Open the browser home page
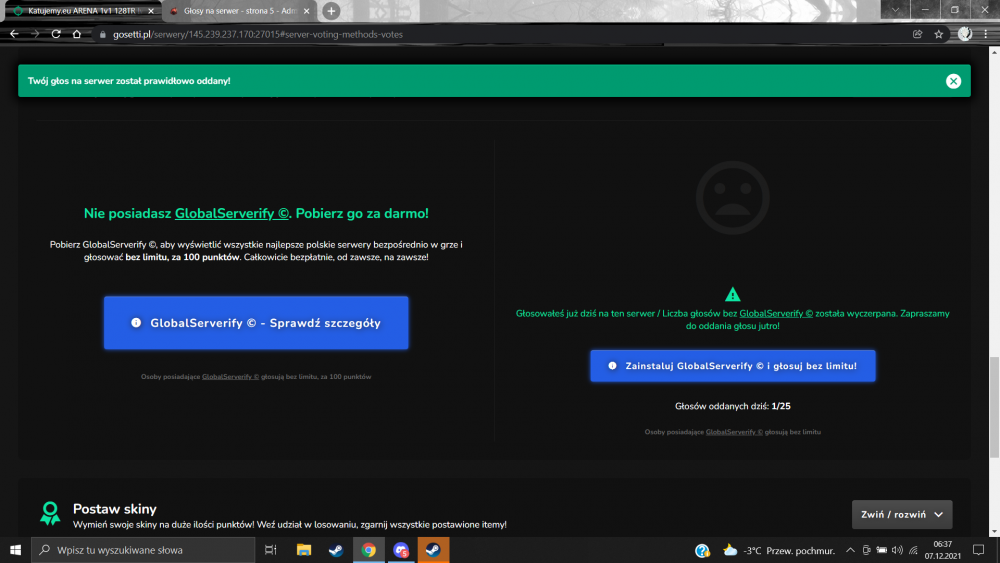The height and width of the screenshot is (563, 1000). [x=77, y=34]
